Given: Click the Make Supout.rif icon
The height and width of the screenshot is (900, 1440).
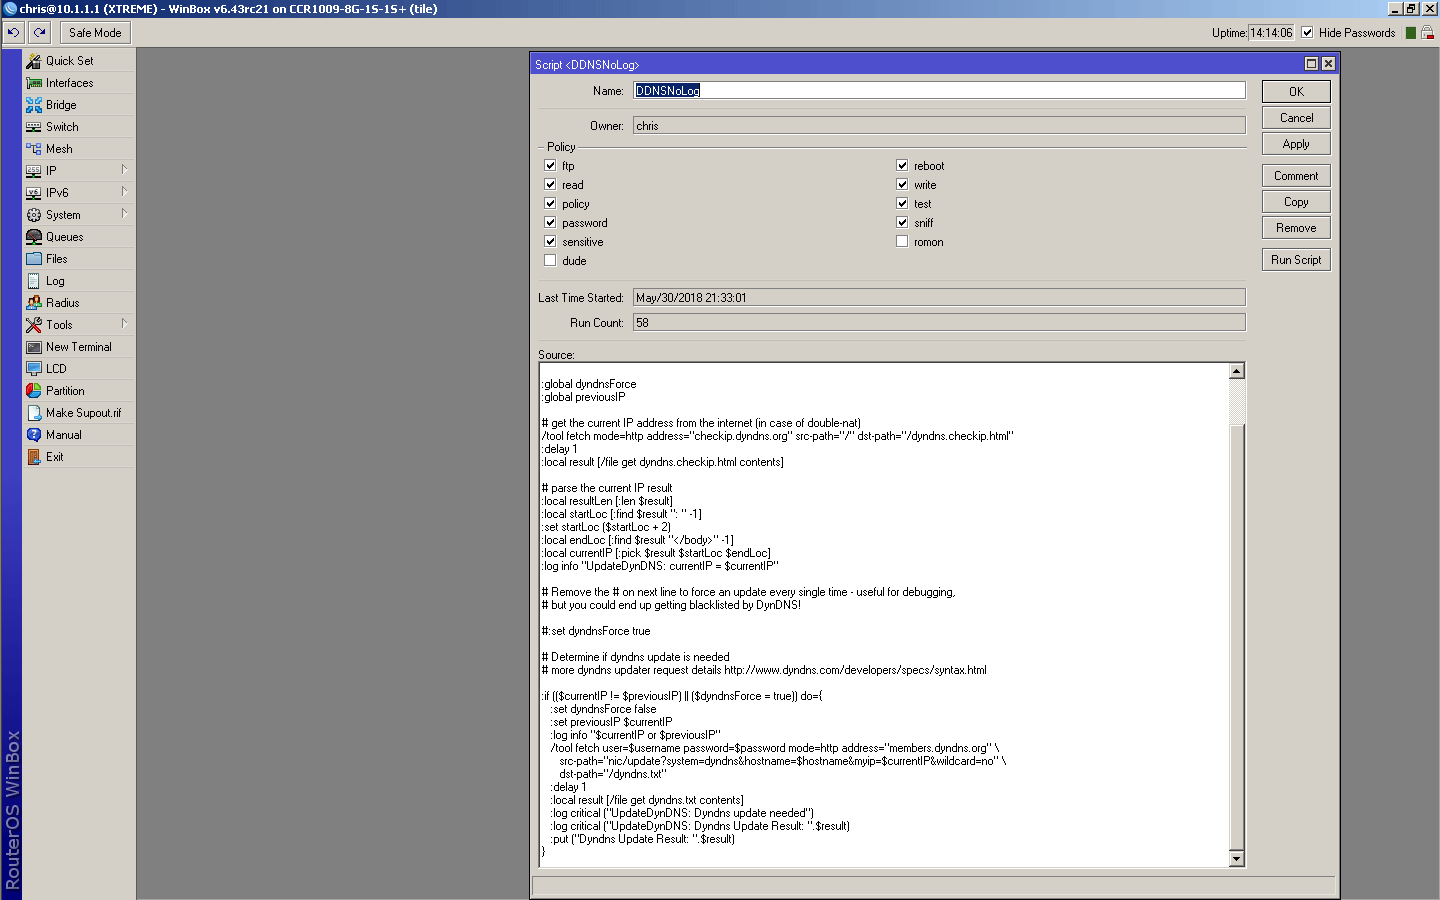Looking at the screenshot, I should 34,413.
